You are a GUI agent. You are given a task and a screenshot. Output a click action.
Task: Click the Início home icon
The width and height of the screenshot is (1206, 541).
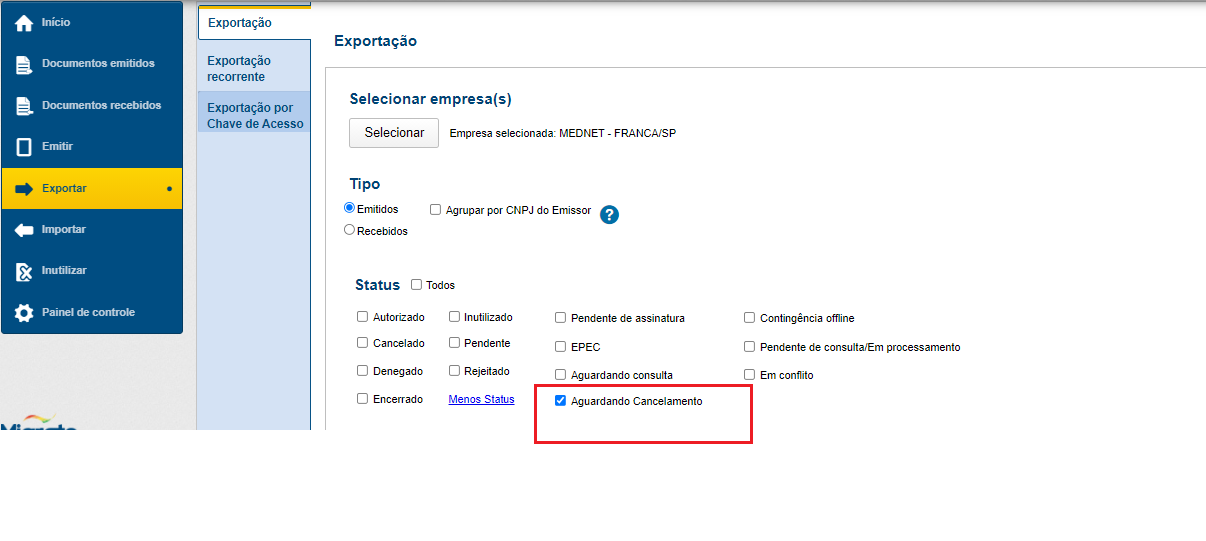click(x=24, y=23)
